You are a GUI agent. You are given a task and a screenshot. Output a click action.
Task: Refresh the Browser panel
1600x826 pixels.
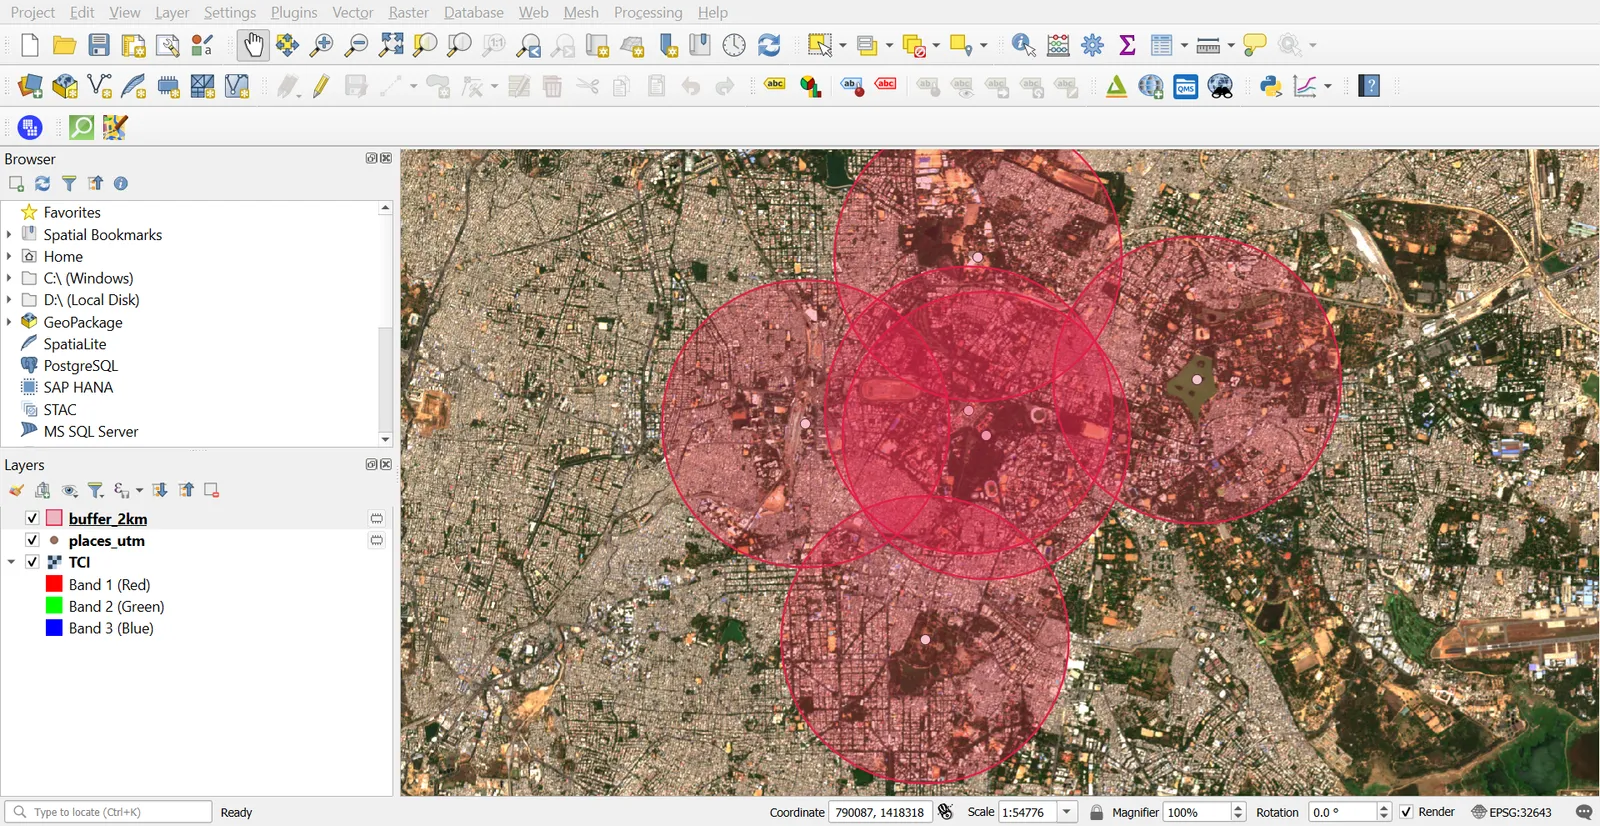(42, 184)
